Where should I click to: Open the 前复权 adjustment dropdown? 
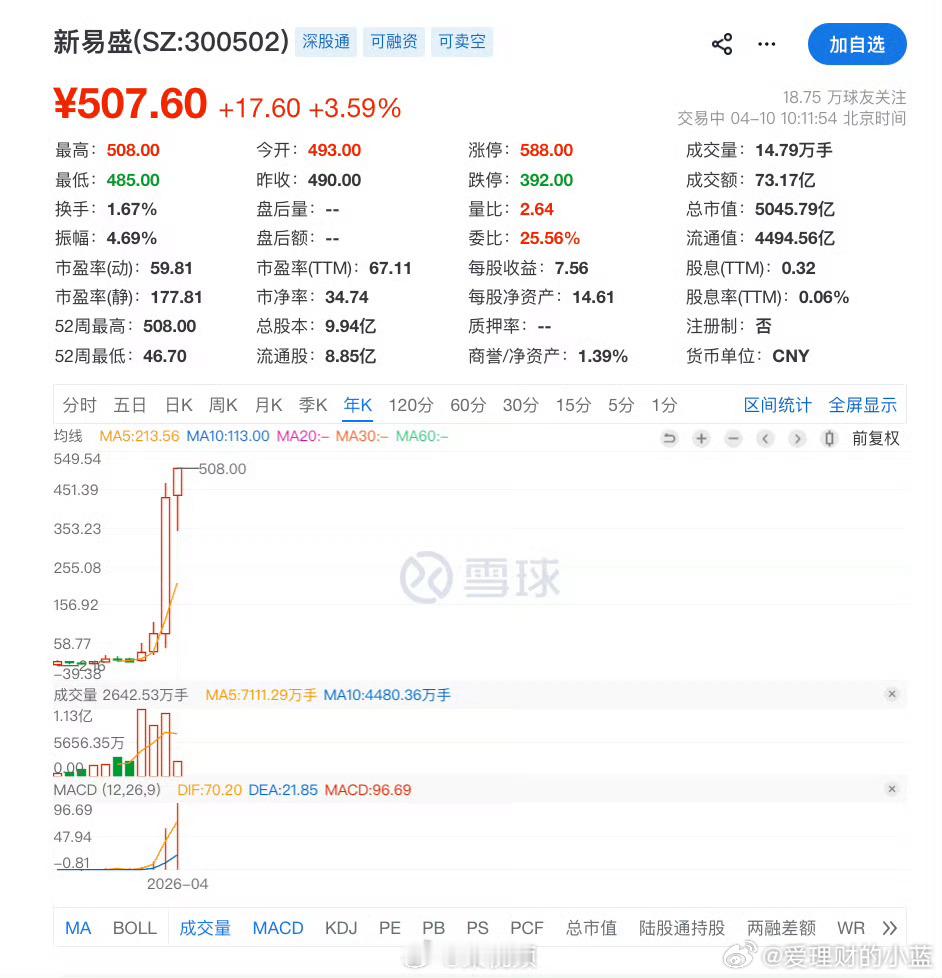coord(876,439)
